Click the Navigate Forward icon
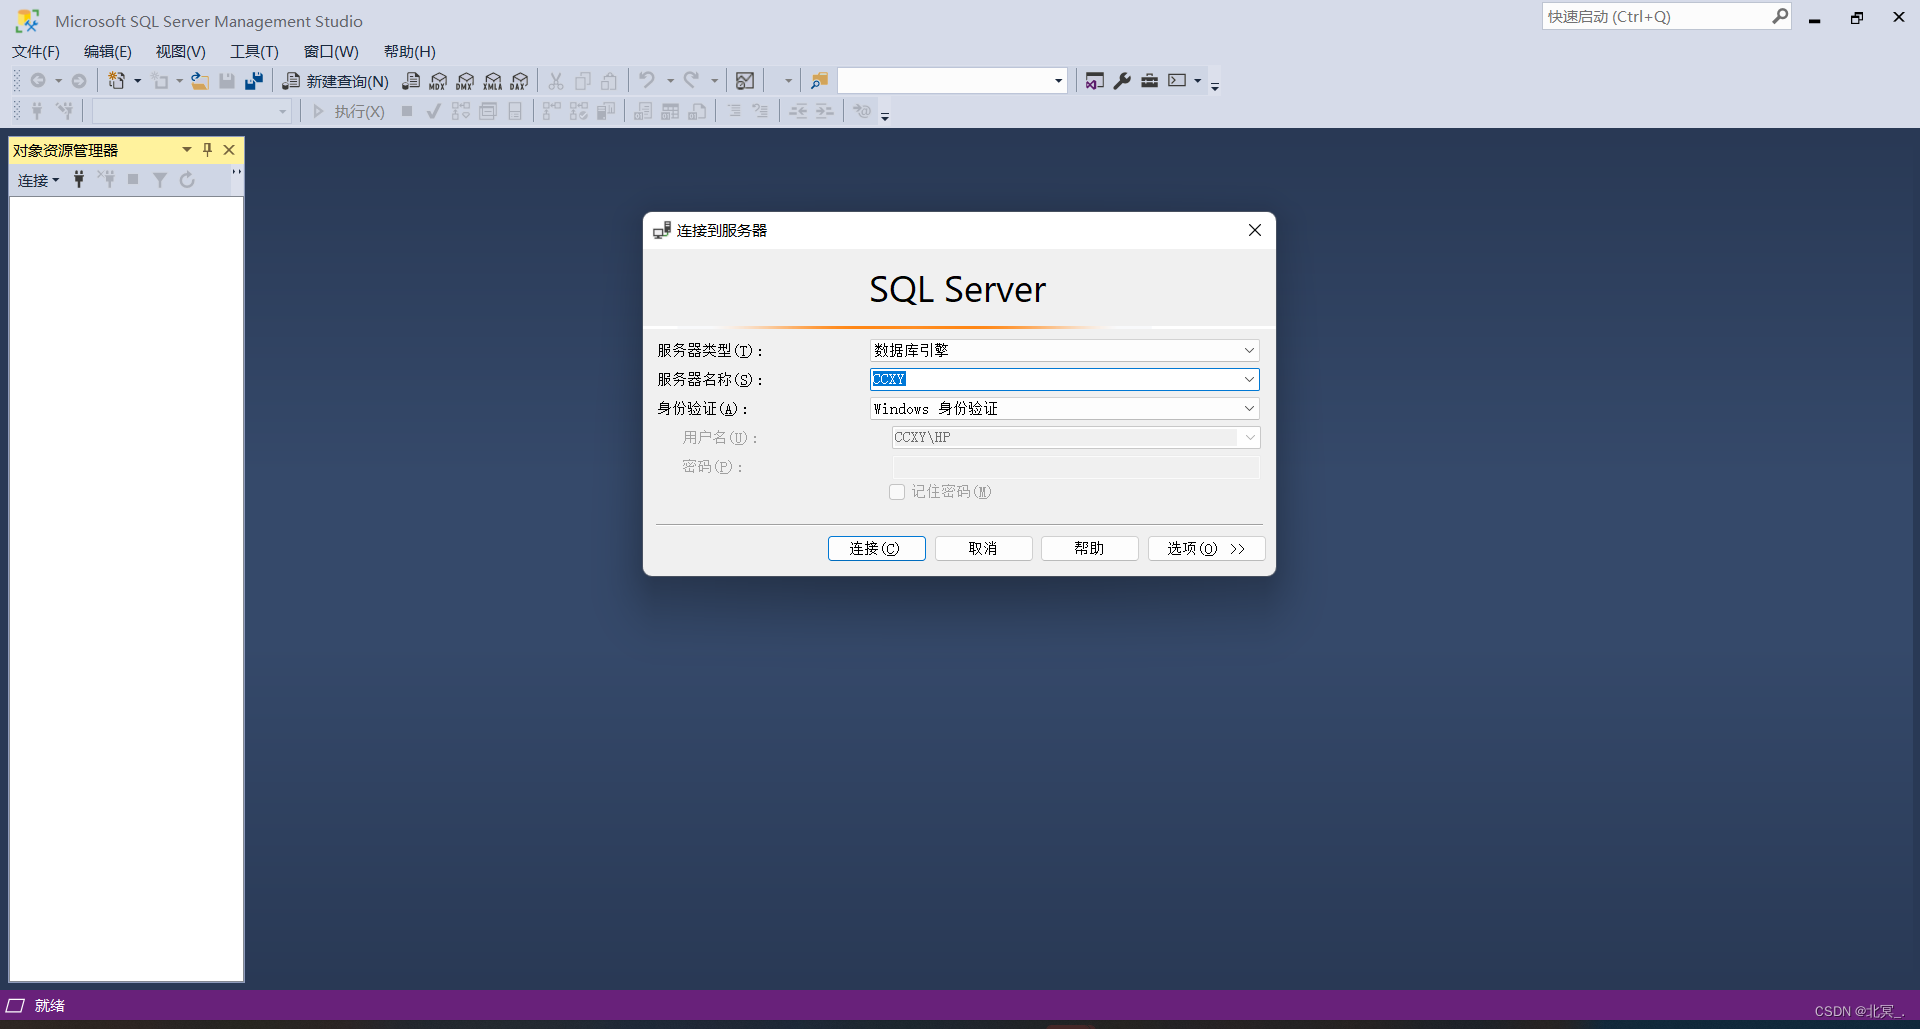The height and width of the screenshot is (1029, 1920). [x=79, y=81]
